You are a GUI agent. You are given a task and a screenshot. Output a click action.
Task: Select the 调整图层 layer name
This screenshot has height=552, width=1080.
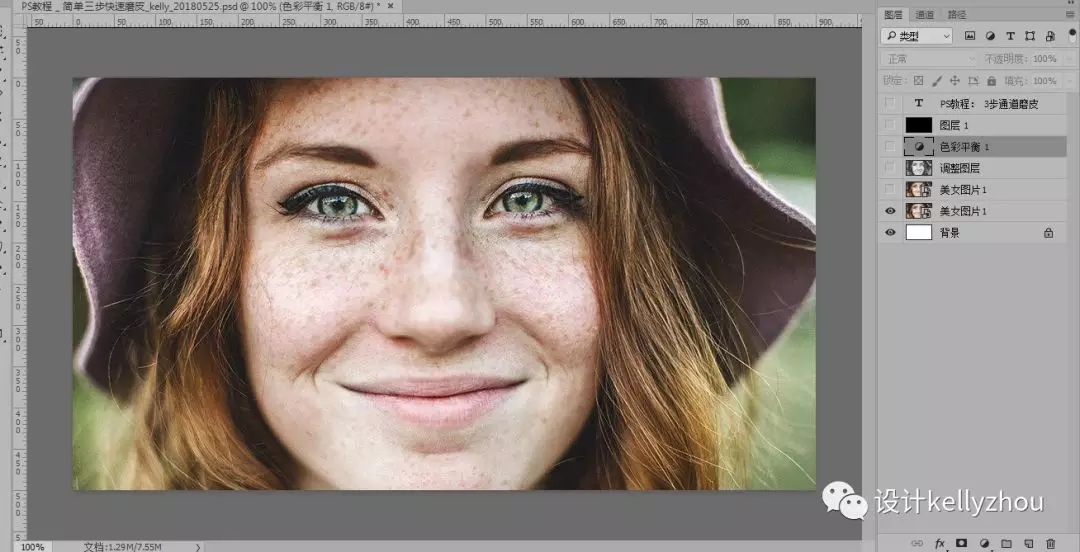[959, 168]
